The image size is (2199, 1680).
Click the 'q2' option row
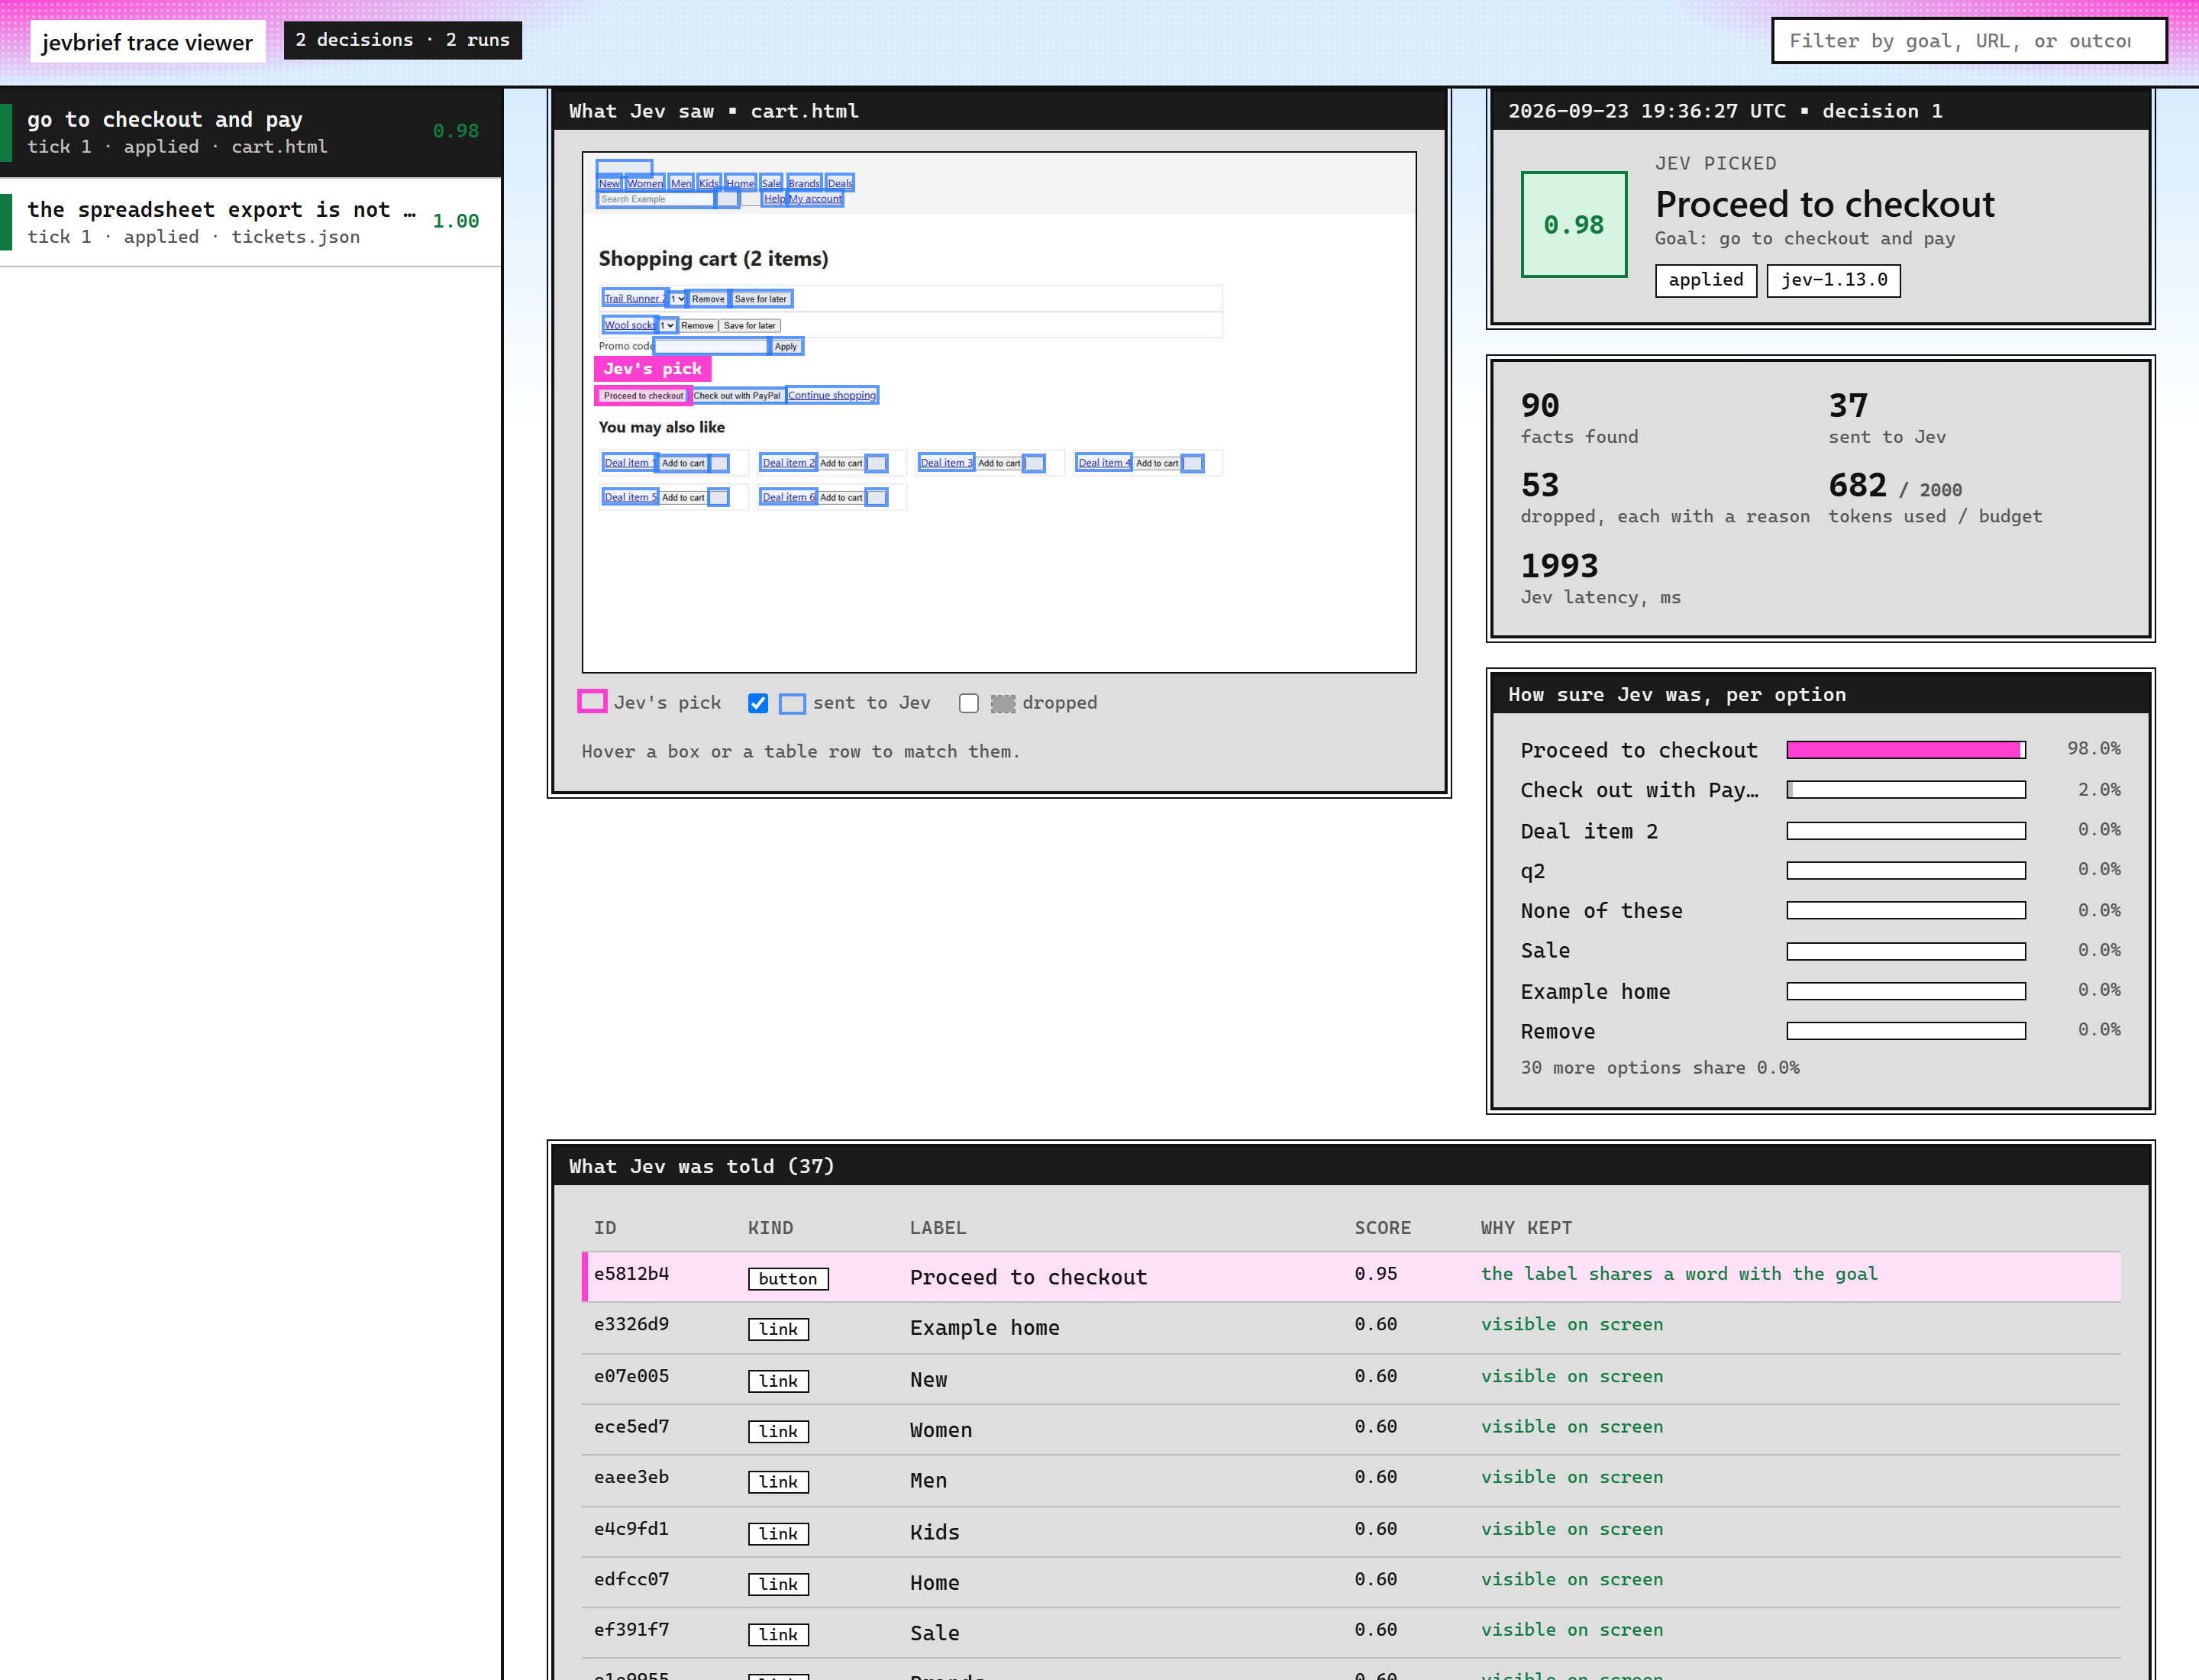pyautogui.click(x=1820, y=871)
